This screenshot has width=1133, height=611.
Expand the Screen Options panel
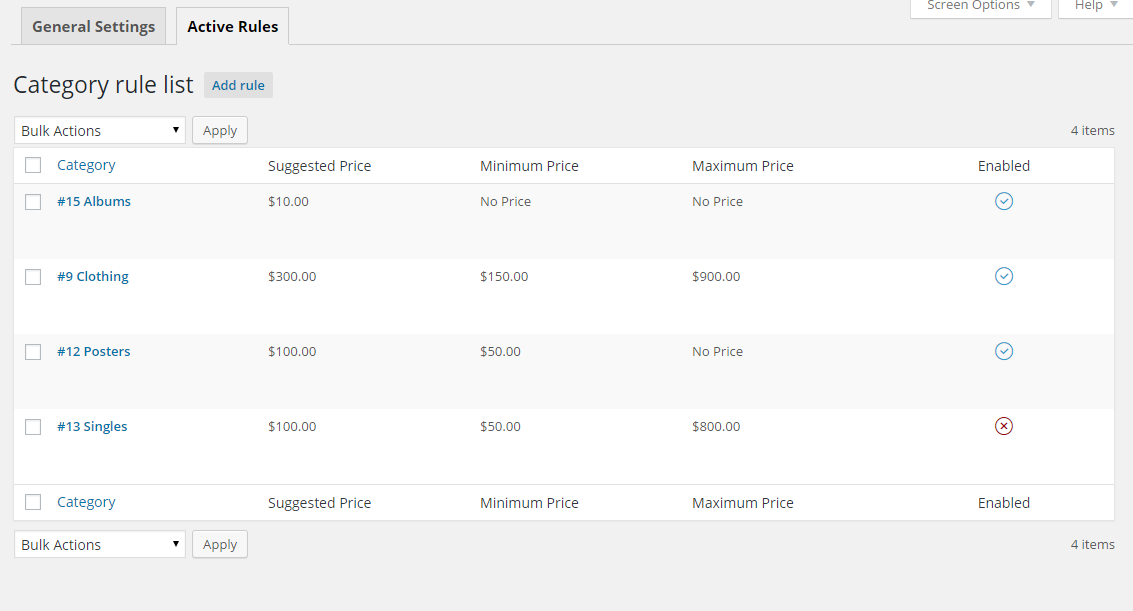[980, 6]
